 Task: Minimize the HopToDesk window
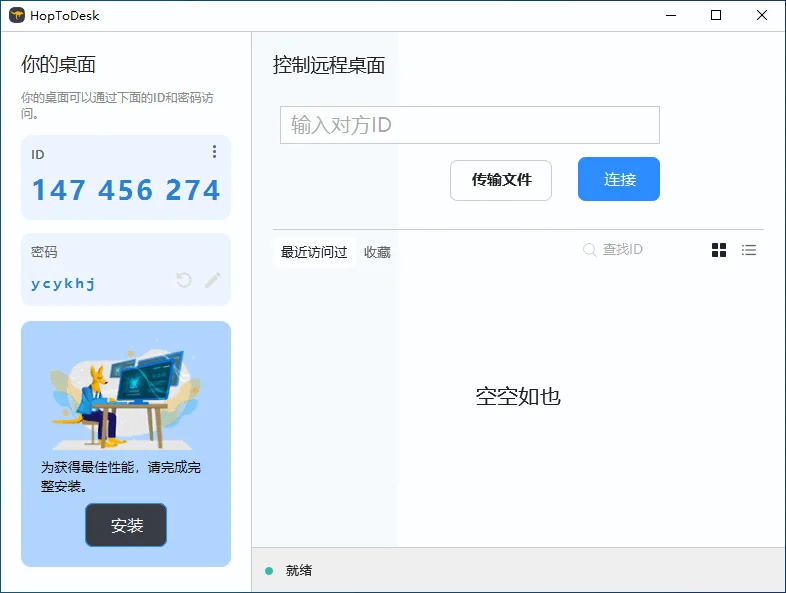pos(671,16)
